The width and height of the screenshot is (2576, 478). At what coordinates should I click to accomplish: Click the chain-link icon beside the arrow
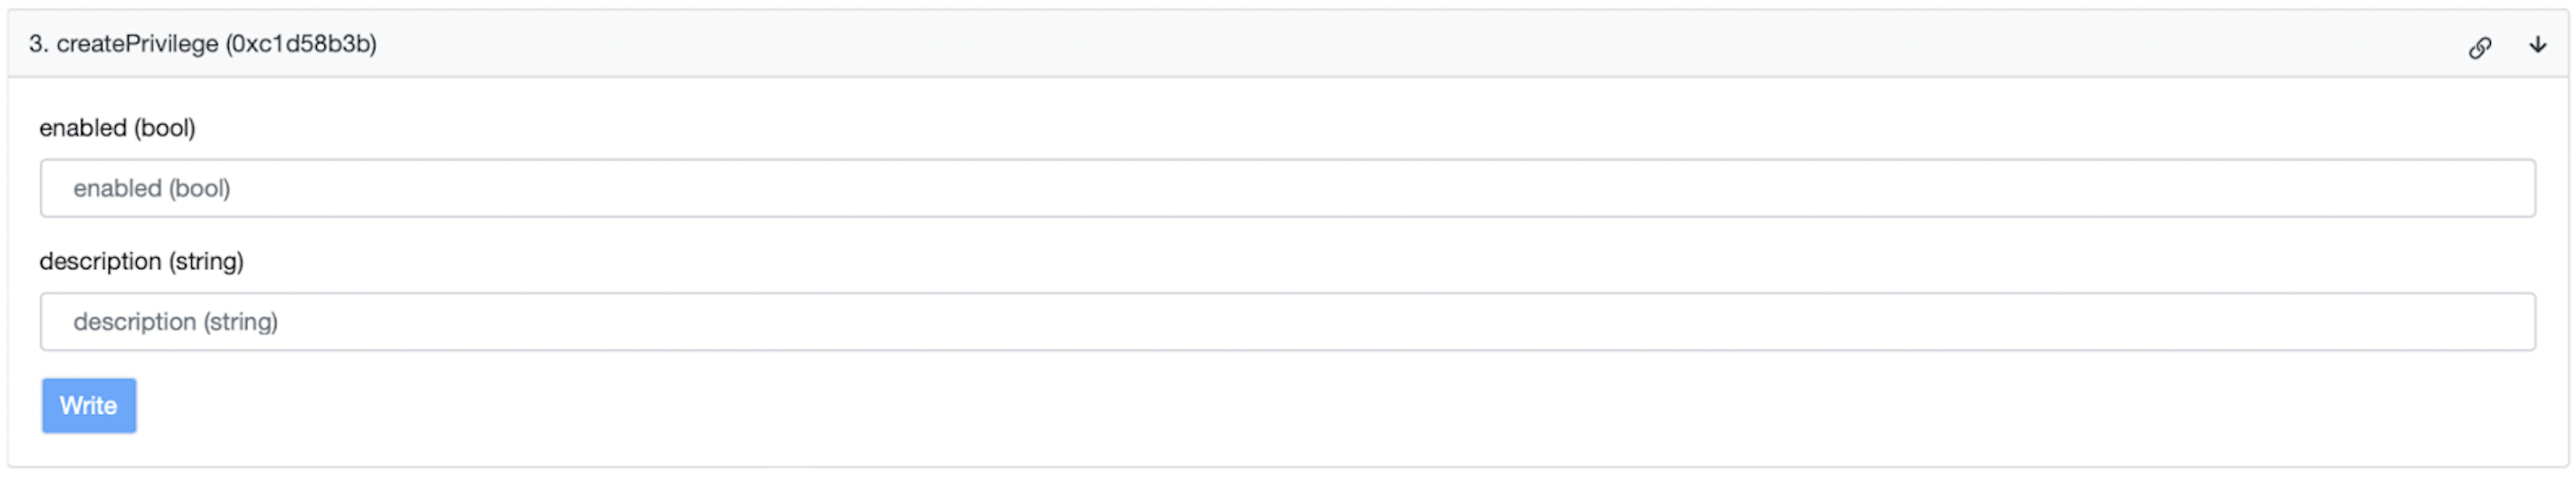pos(2479,47)
